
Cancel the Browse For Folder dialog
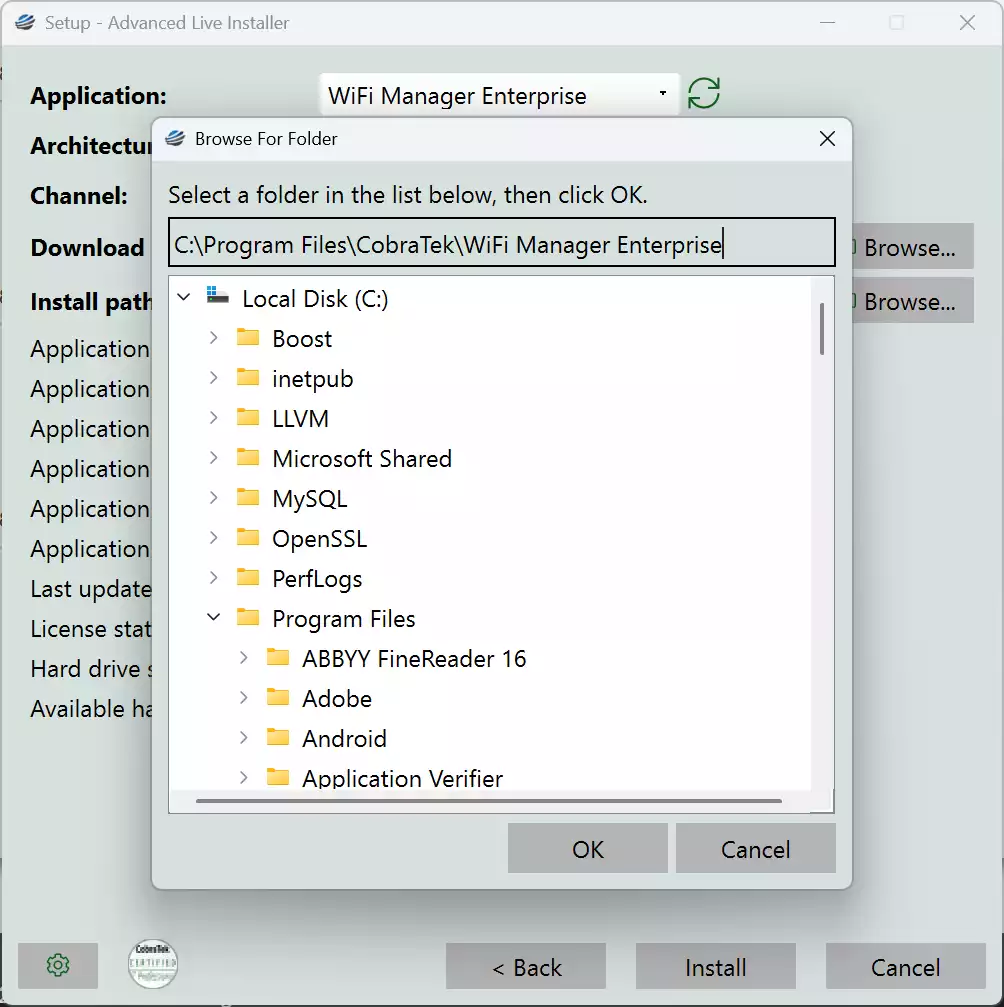tap(755, 848)
